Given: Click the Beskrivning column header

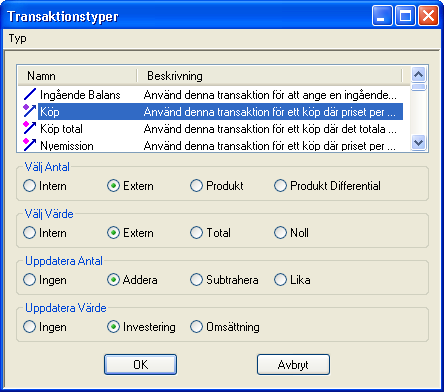Looking at the screenshot, I should pos(269,76).
